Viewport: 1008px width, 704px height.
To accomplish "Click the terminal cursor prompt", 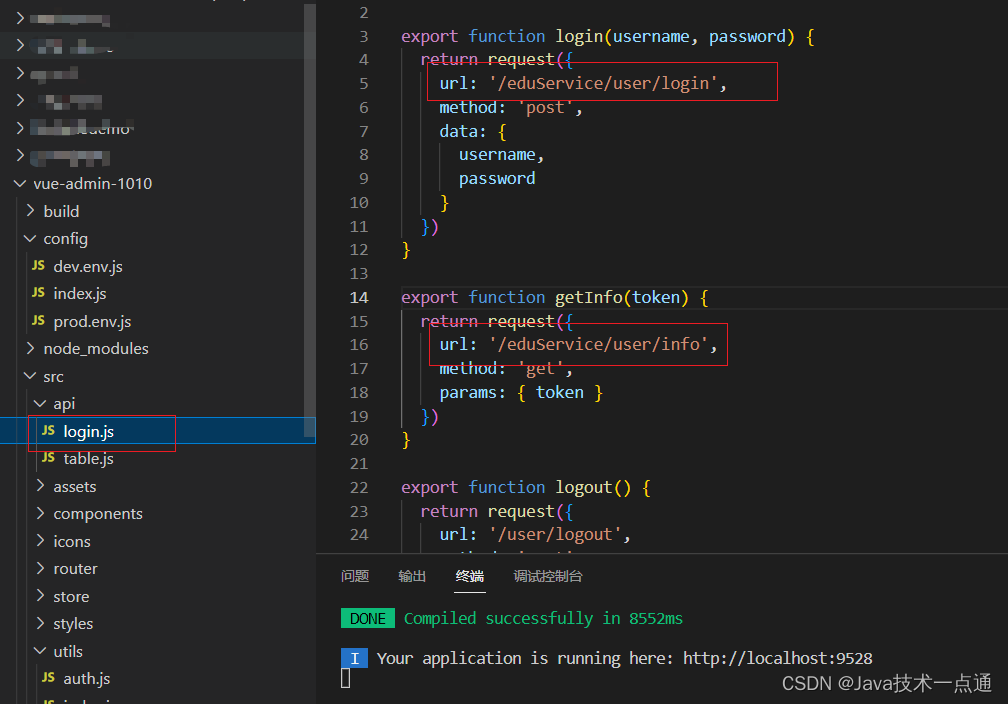I will (x=346, y=678).
